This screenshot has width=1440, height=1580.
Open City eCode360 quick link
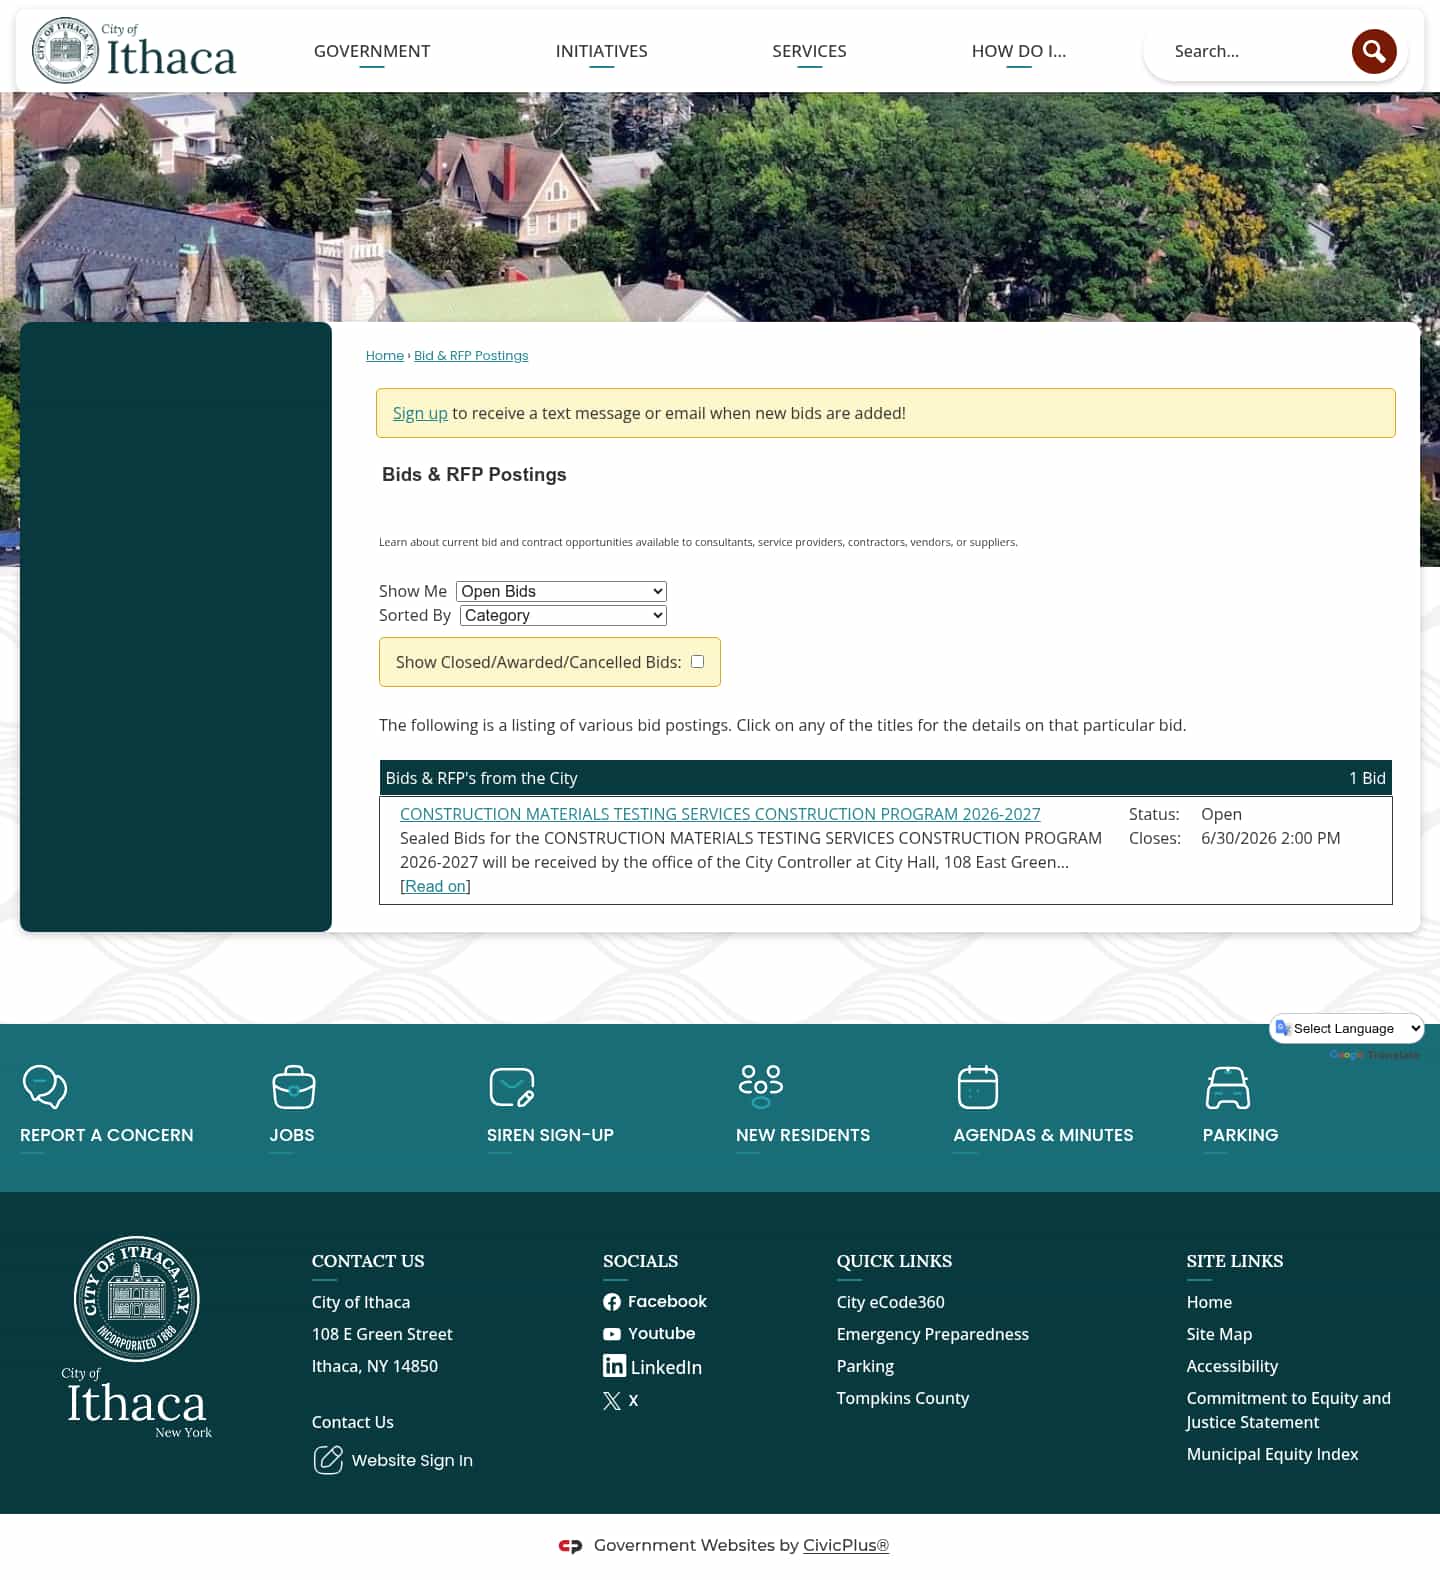tap(891, 1302)
